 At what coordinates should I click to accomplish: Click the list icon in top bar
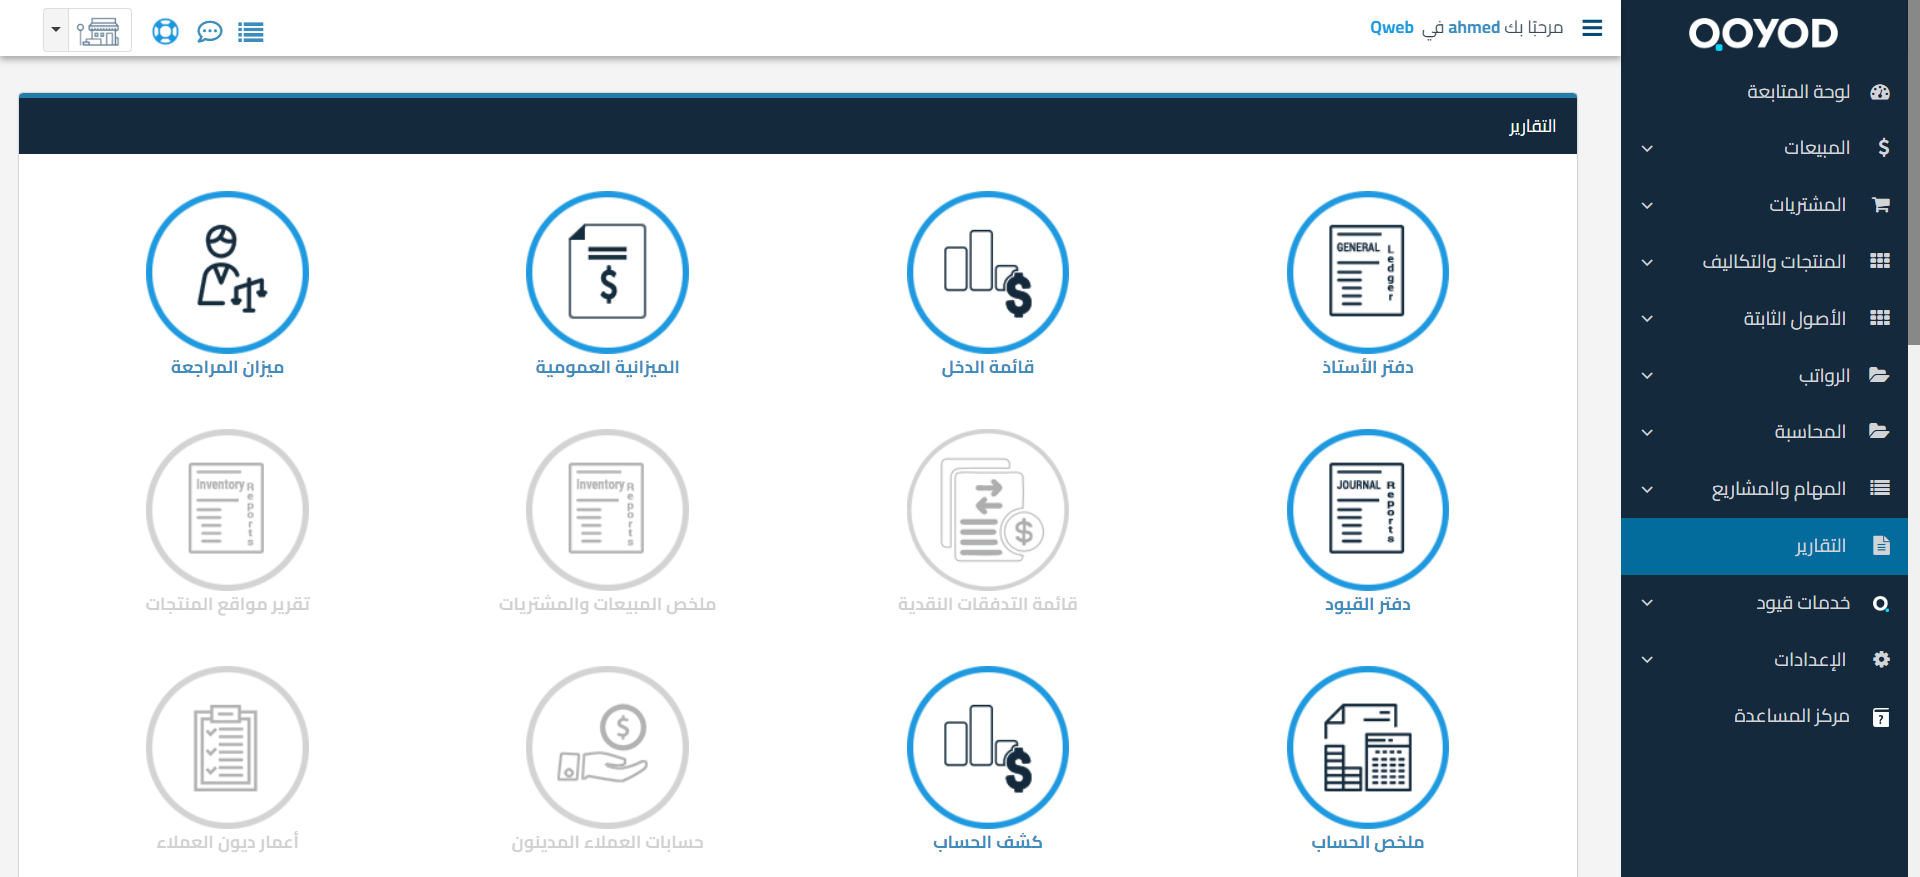tap(251, 32)
